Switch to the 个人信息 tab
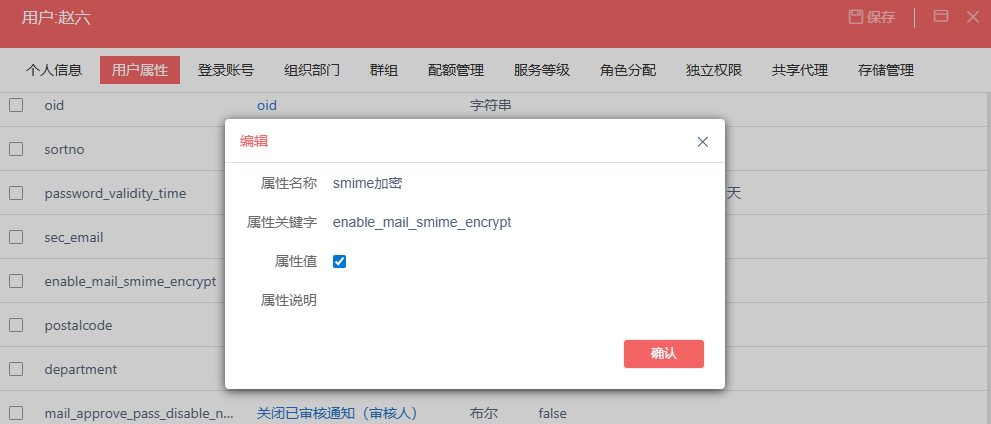 click(54, 70)
